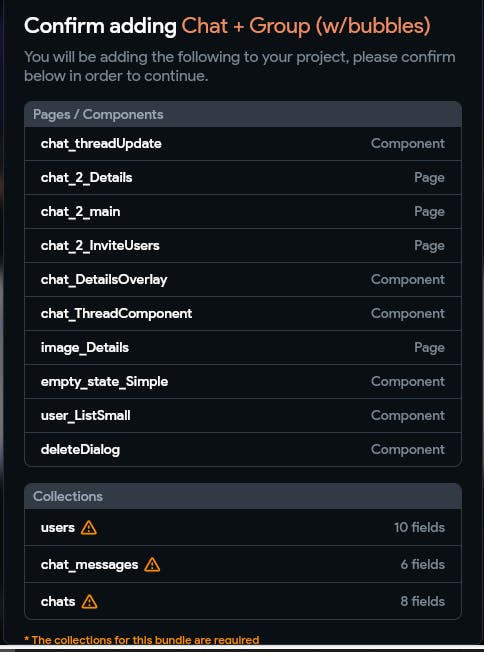Click the chat_messages collection name
The height and width of the screenshot is (652, 484).
pyautogui.click(x=89, y=565)
